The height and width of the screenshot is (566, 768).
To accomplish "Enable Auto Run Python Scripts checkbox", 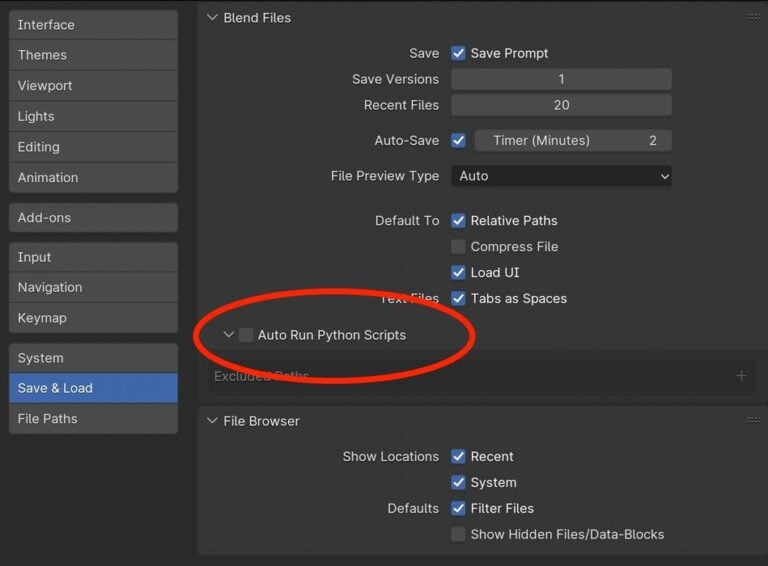I will [x=246, y=335].
